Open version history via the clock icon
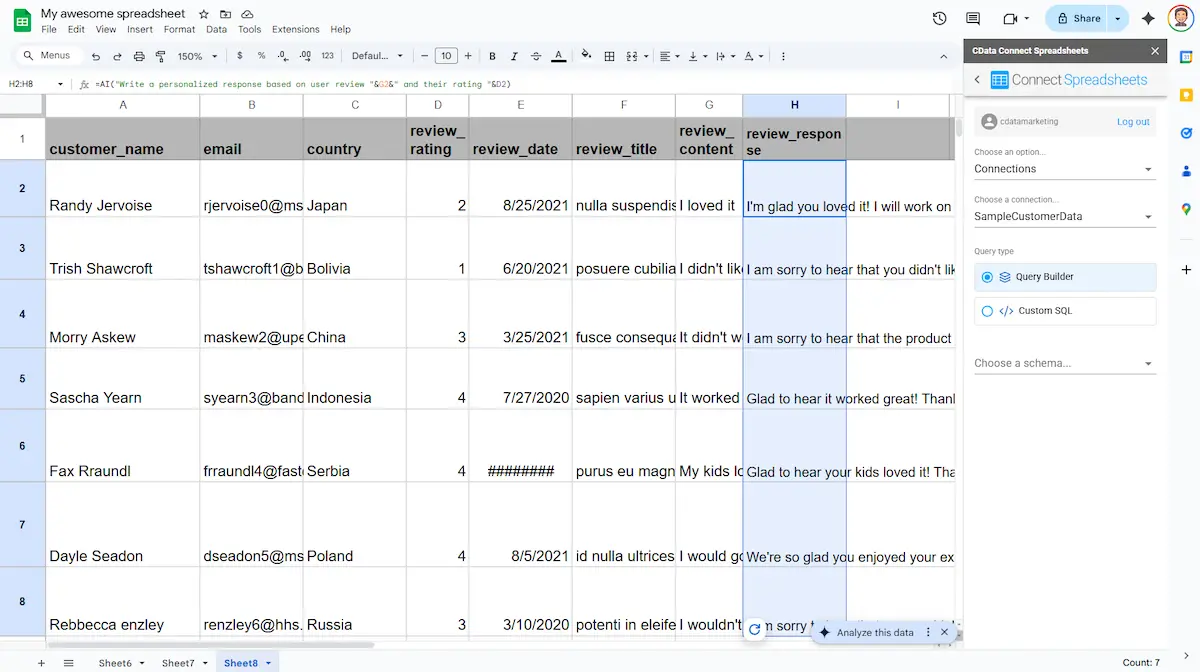 point(938,17)
